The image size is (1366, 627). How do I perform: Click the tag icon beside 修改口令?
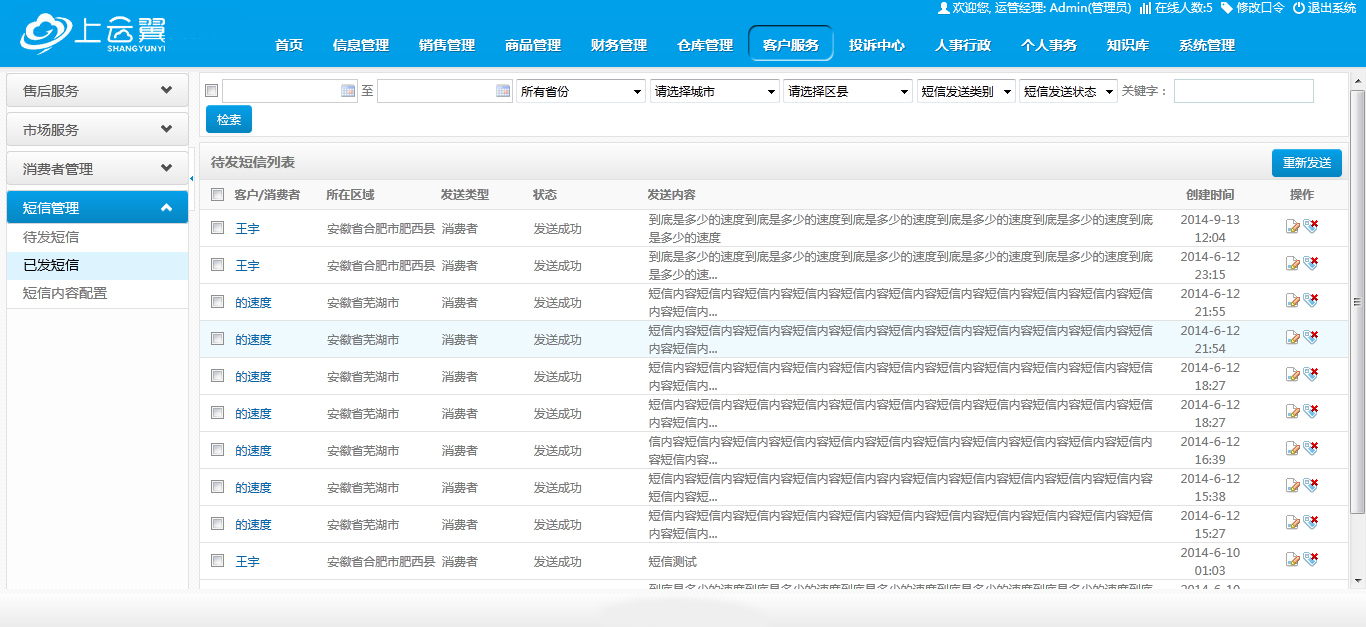click(x=1227, y=8)
